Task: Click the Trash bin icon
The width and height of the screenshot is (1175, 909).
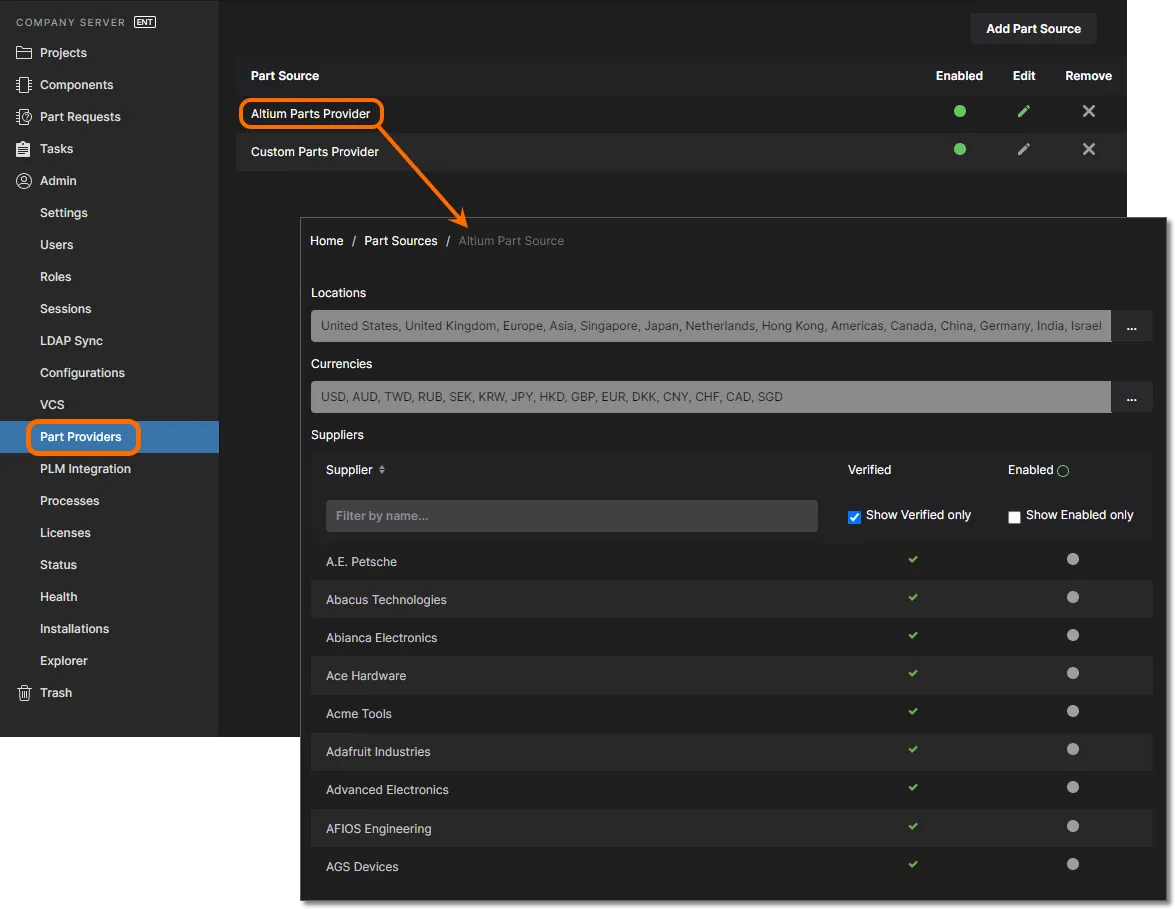Action: [x=24, y=692]
